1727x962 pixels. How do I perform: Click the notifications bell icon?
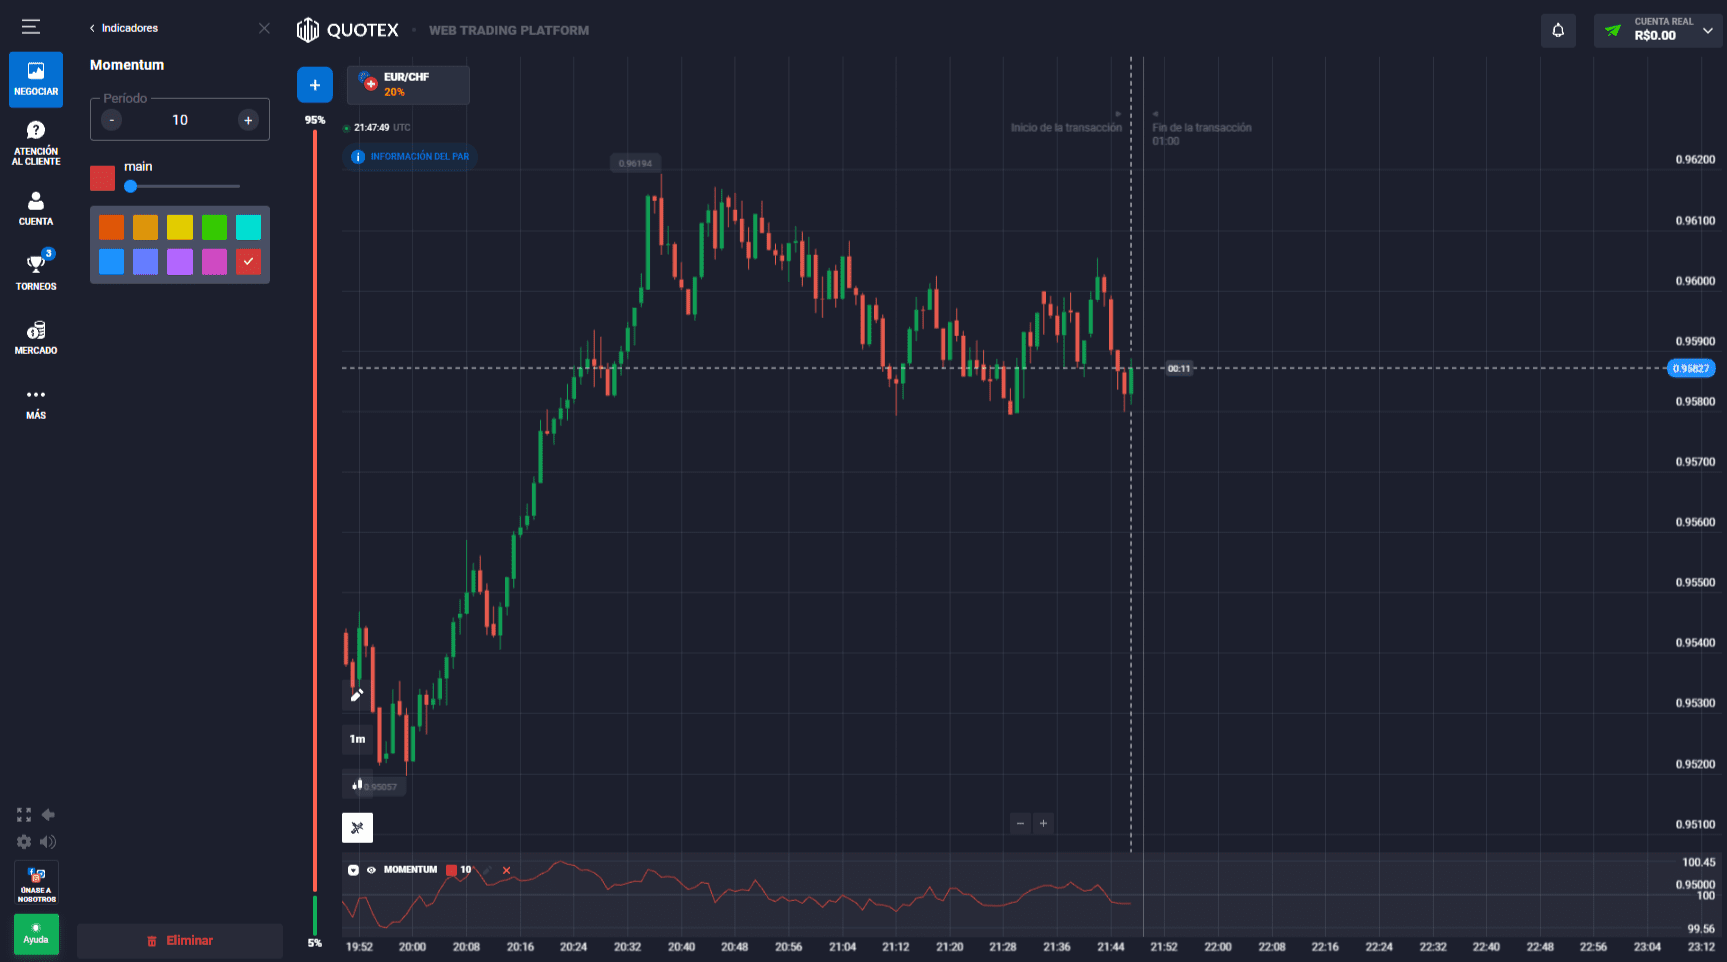coord(1558,31)
